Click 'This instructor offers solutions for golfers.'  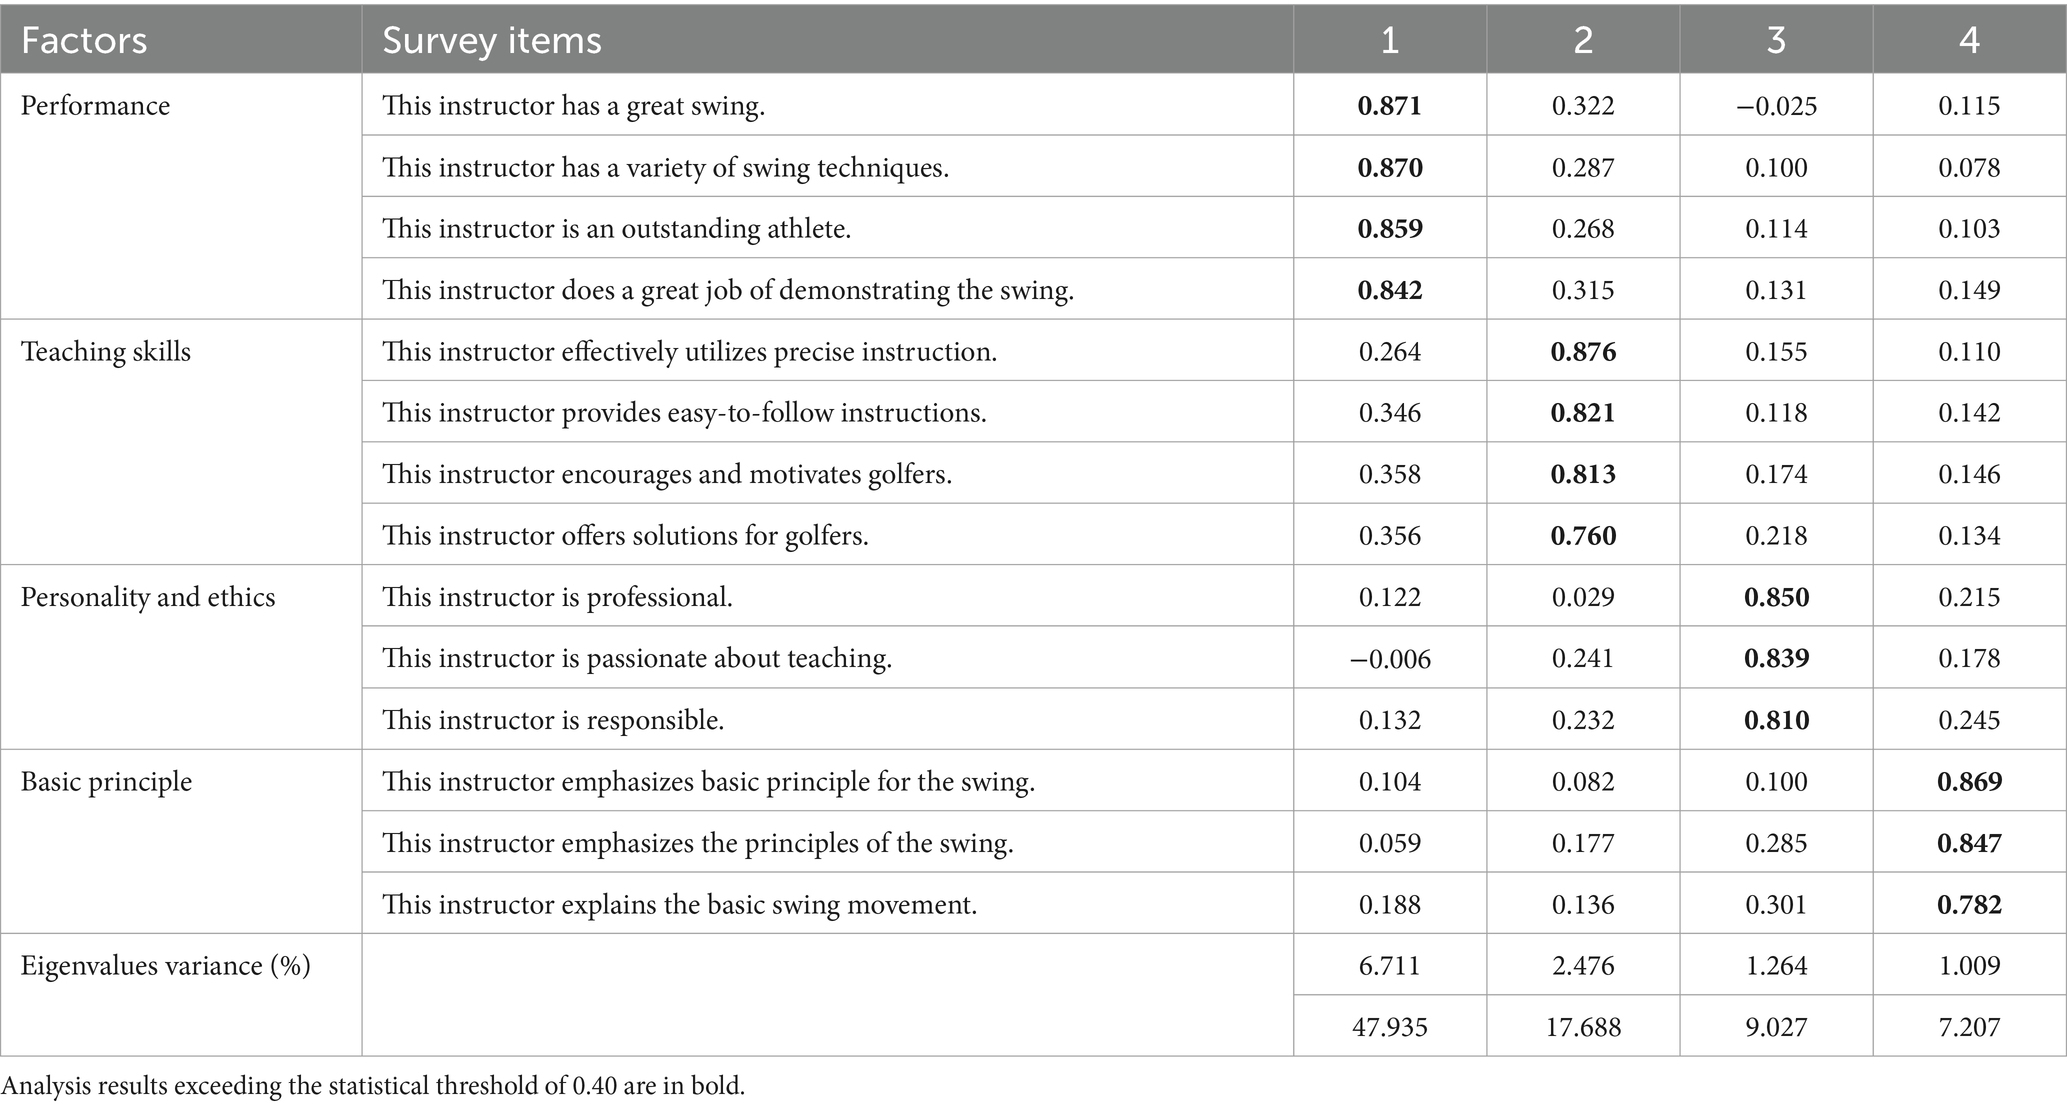[x=626, y=536]
